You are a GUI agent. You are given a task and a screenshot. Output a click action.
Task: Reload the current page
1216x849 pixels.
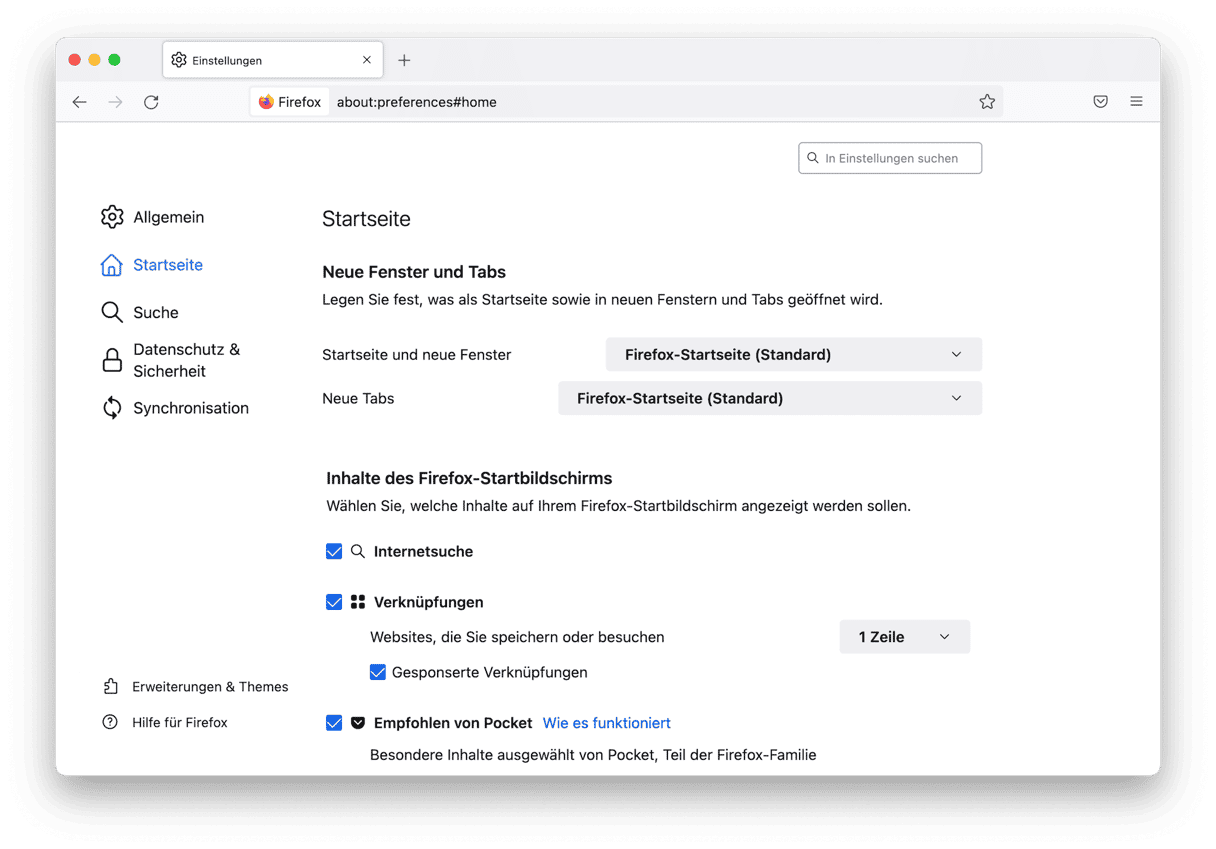tap(151, 102)
